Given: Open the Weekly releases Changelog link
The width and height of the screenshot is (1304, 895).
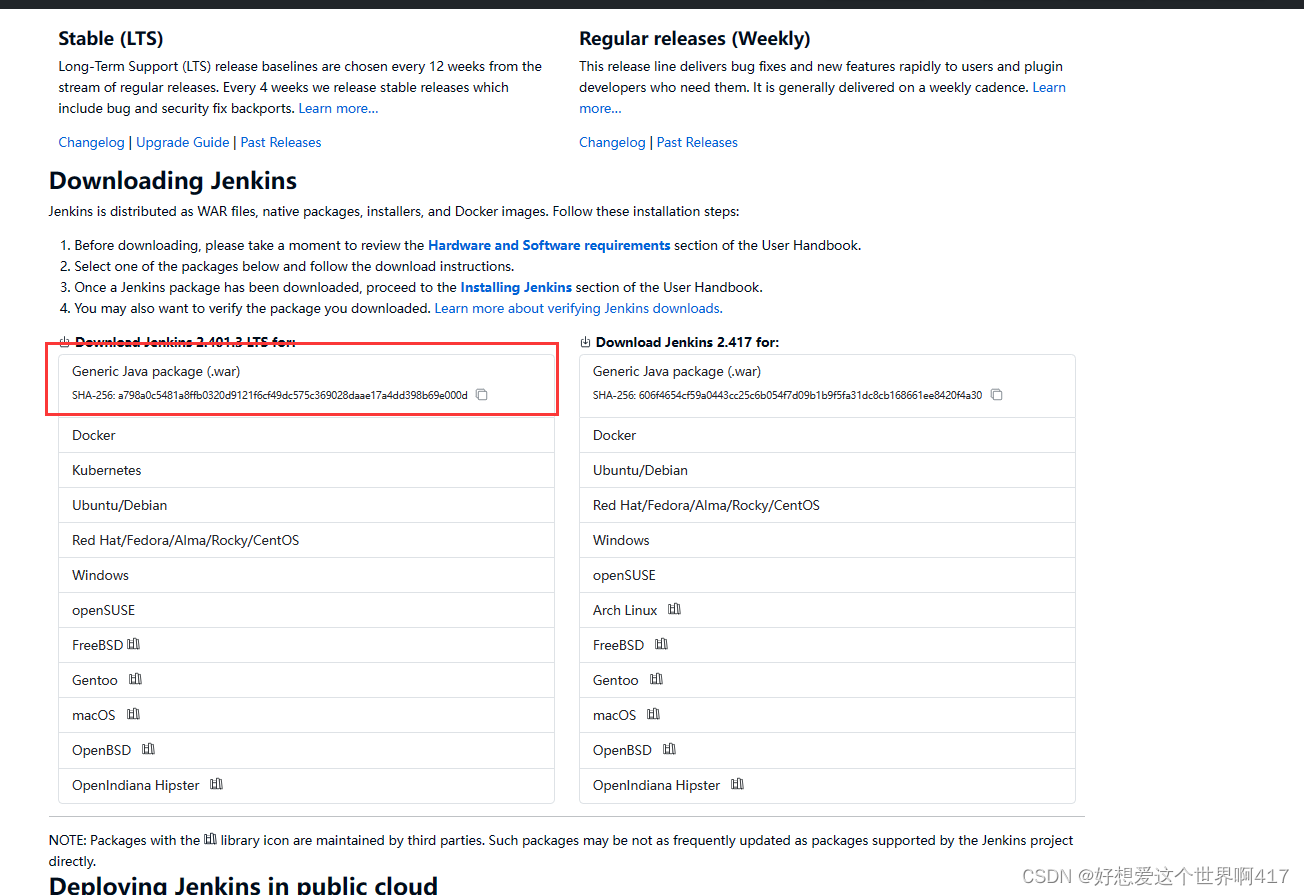Looking at the screenshot, I should click(x=612, y=142).
